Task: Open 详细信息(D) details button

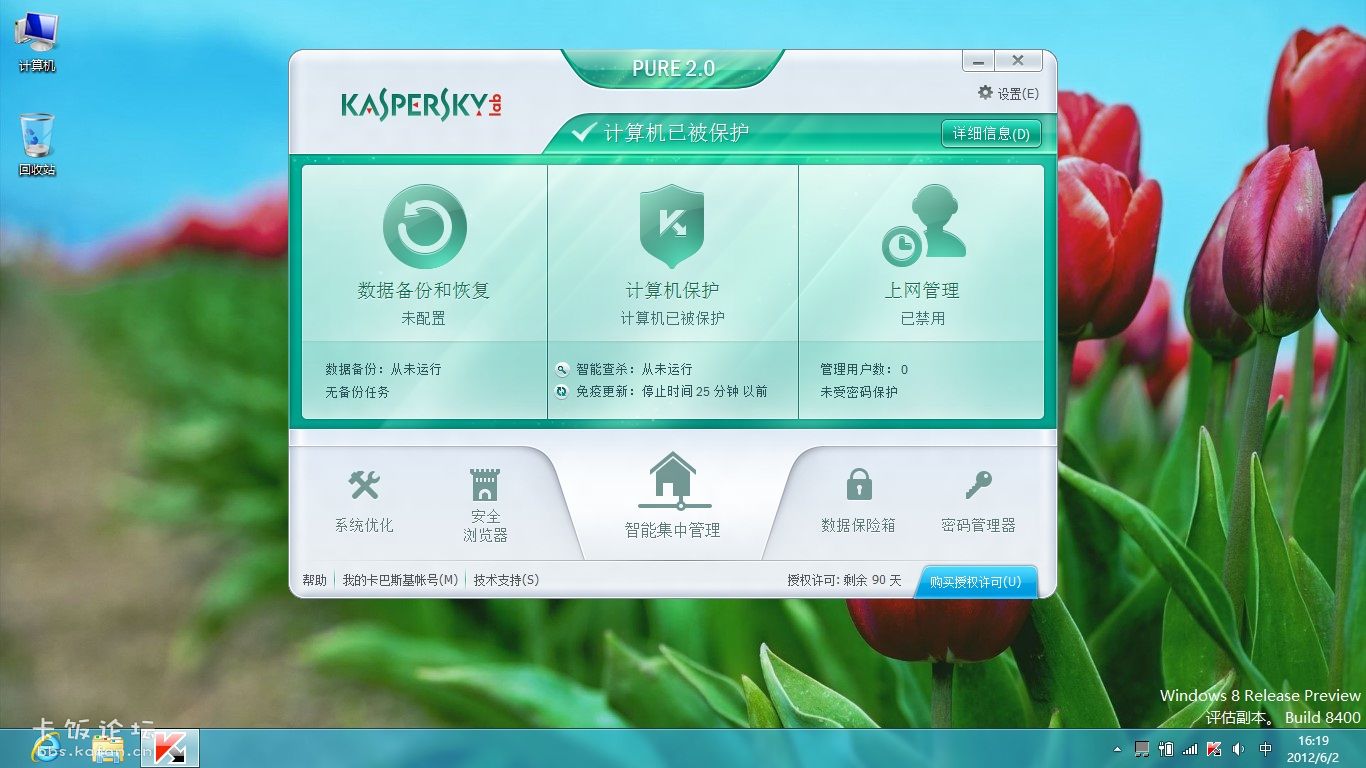Action: click(991, 133)
